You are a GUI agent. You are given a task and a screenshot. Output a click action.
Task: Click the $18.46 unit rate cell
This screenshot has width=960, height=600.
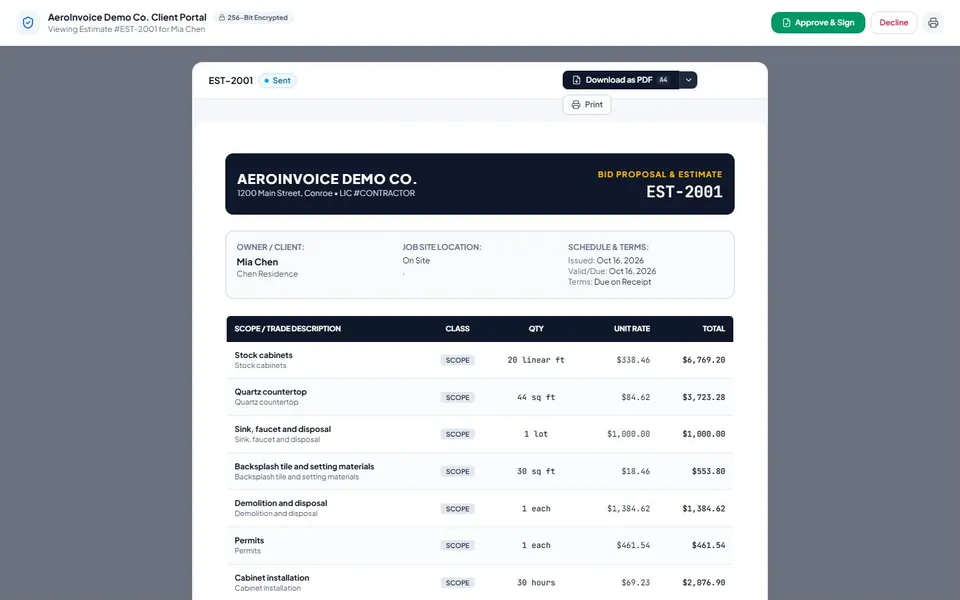click(636, 471)
